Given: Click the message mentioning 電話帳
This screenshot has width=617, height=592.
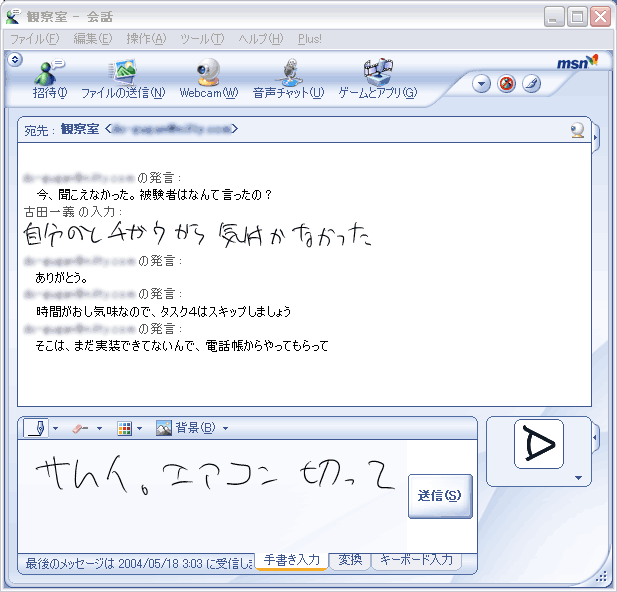Looking at the screenshot, I should point(182,346).
